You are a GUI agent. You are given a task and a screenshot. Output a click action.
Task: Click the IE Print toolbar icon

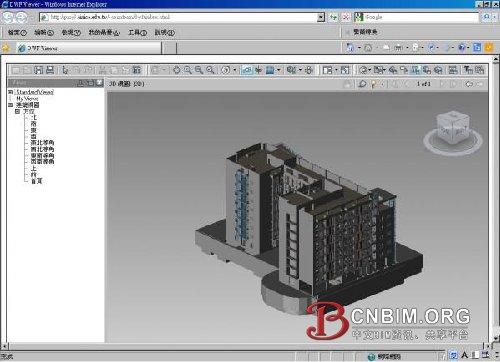tap(398, 48)
